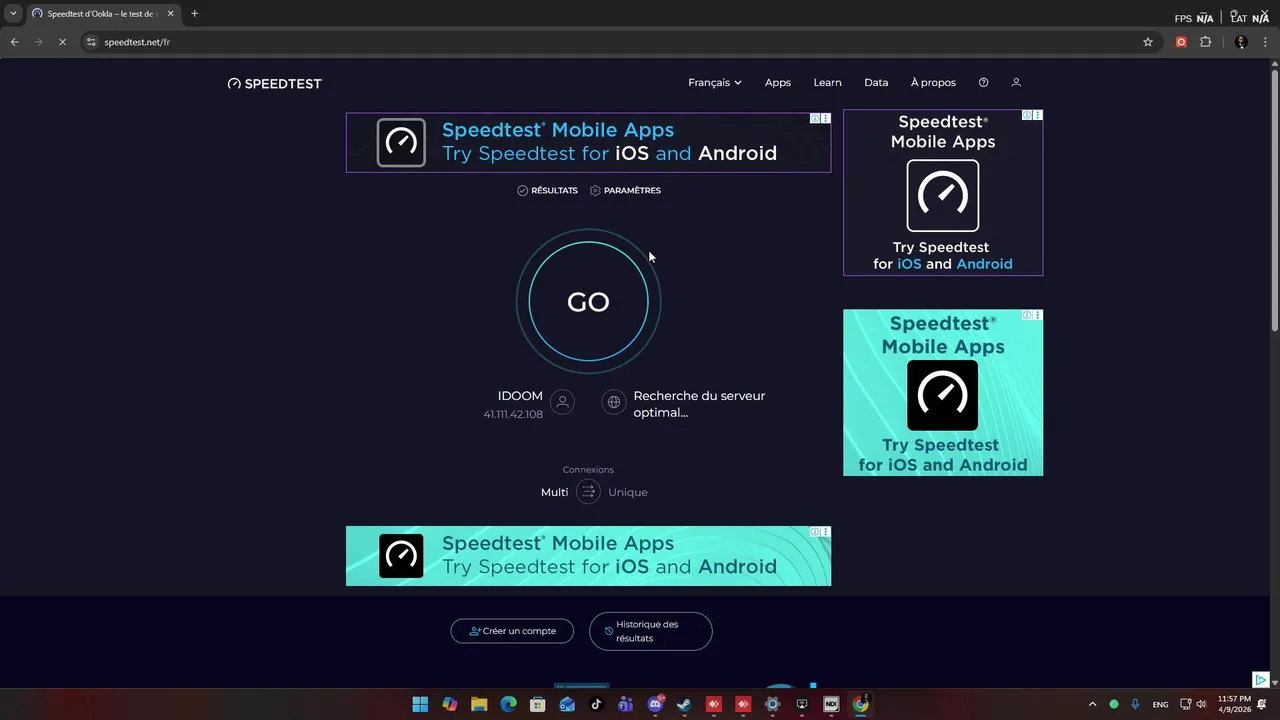
Task: Switch to RÉSULTATS tab
Action: coord(547,190)
